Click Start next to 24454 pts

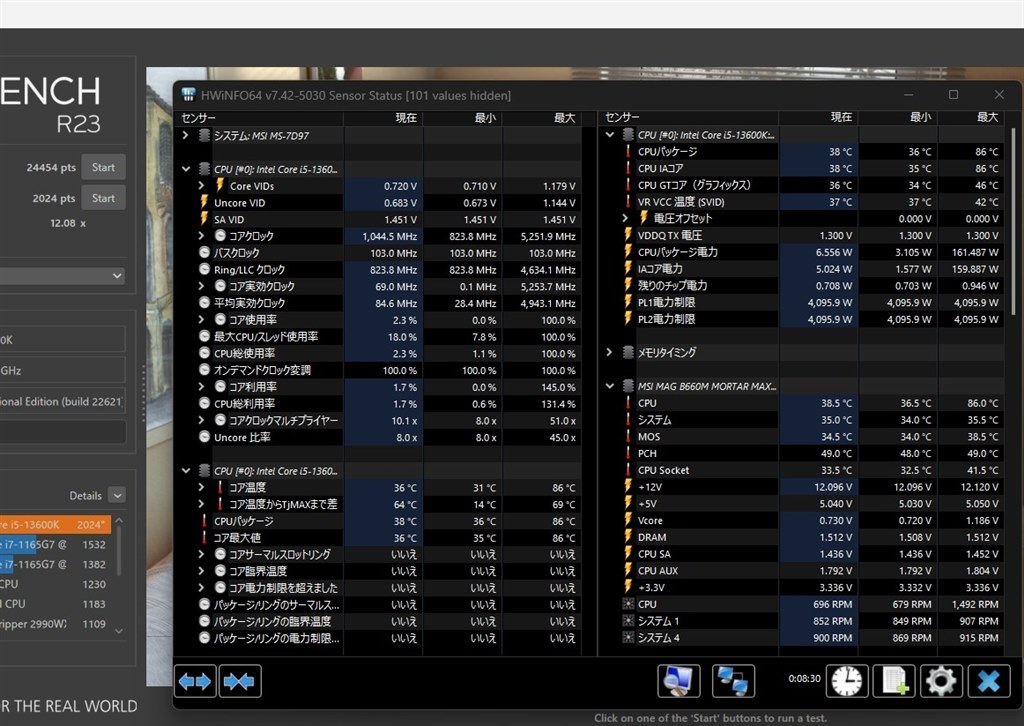pos(103,167)
